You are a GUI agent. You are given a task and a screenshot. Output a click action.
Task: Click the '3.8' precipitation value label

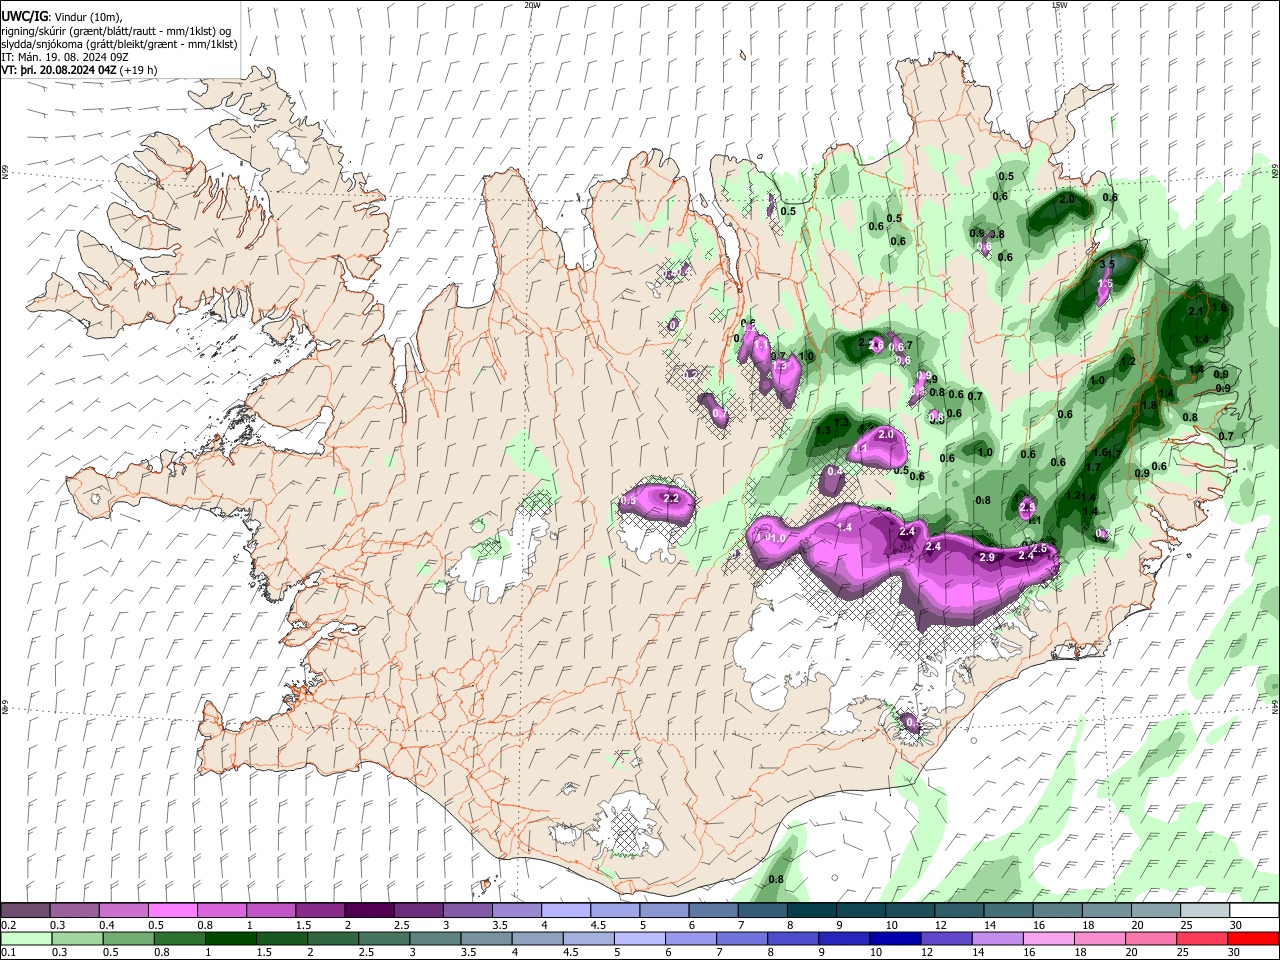(997, 234)
